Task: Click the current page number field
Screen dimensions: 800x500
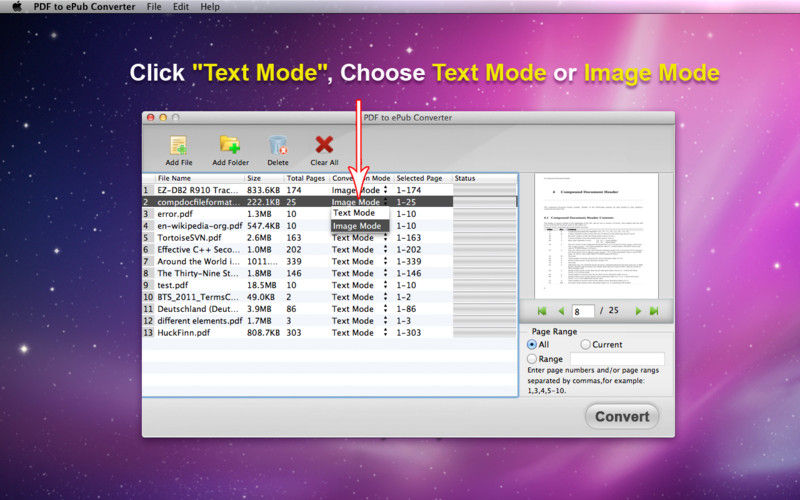Action: [x=583, y=311]
